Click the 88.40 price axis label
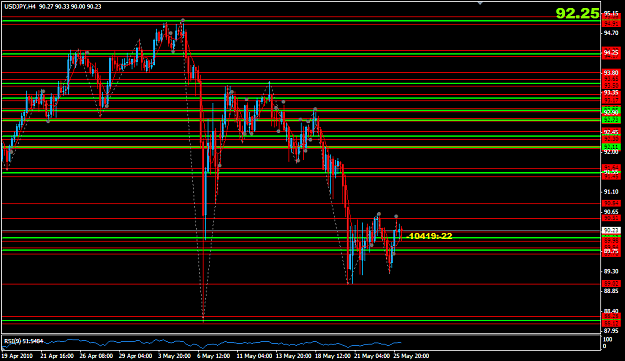Image resolution: width=625 pixels, height=361 pixels. point(611,311)
